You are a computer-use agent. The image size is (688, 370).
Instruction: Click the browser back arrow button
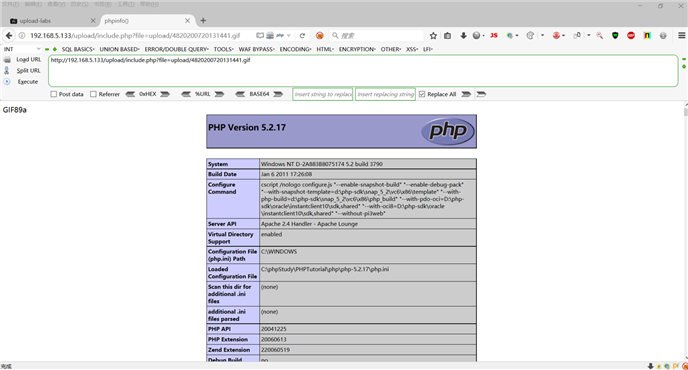(9, 36)
